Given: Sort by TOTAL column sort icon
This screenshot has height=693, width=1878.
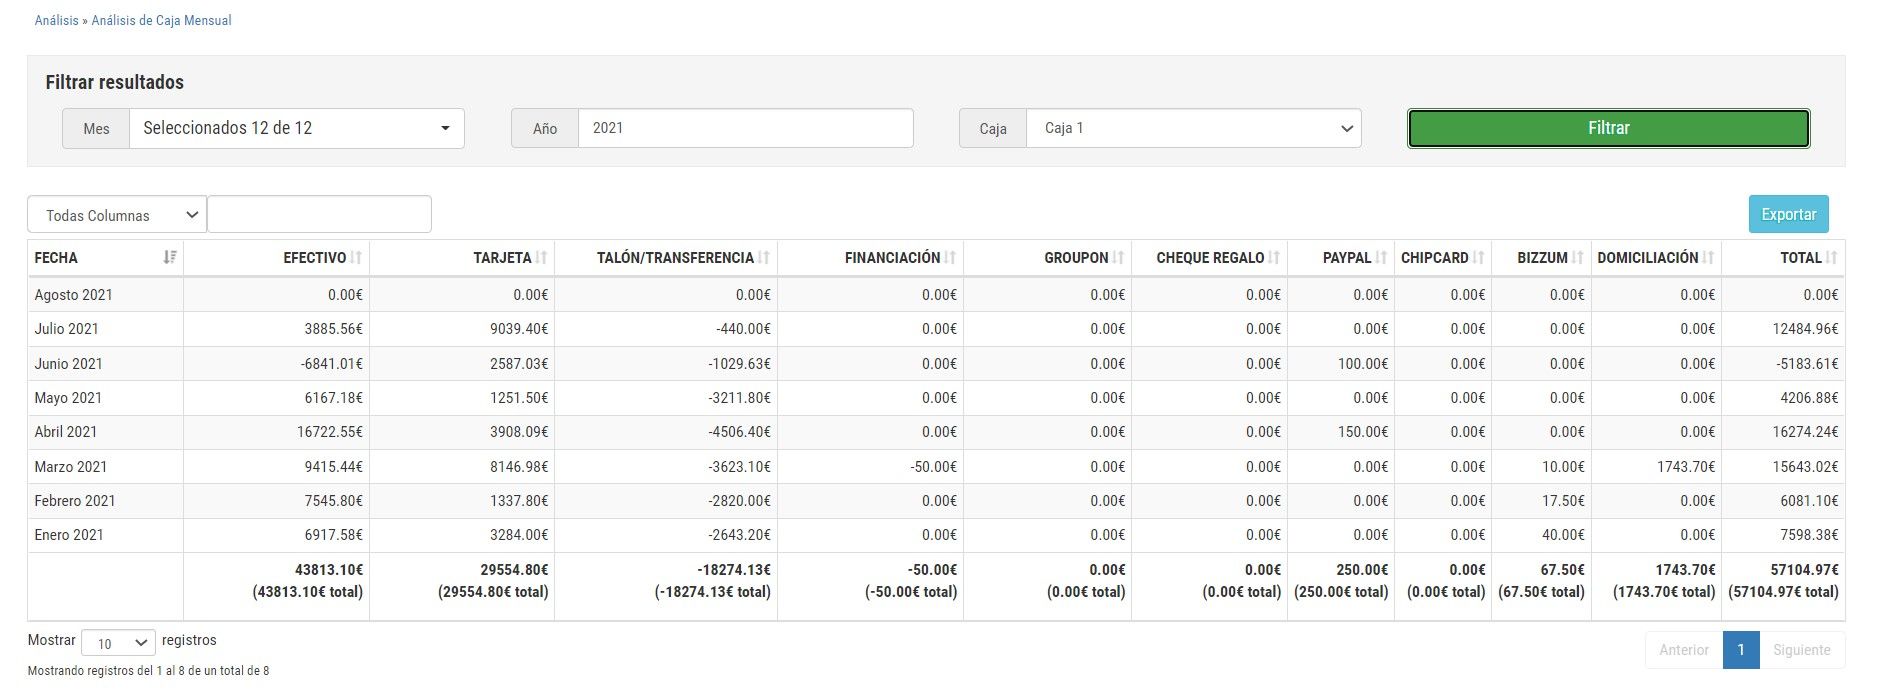Looking at the screenshot, I should (1831, 258).
